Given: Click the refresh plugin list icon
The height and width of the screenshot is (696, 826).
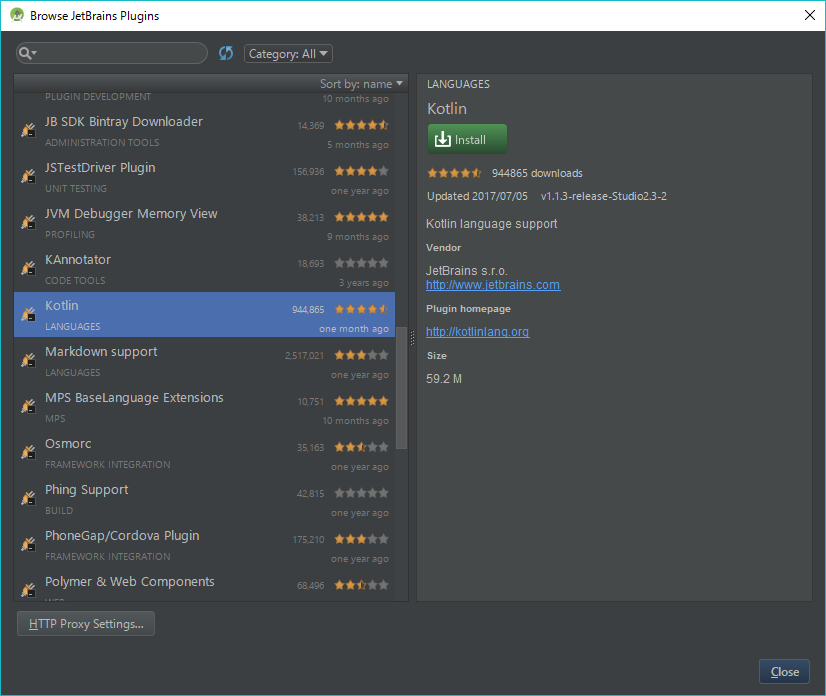Looking at the screenshot, I should [226, 53].
